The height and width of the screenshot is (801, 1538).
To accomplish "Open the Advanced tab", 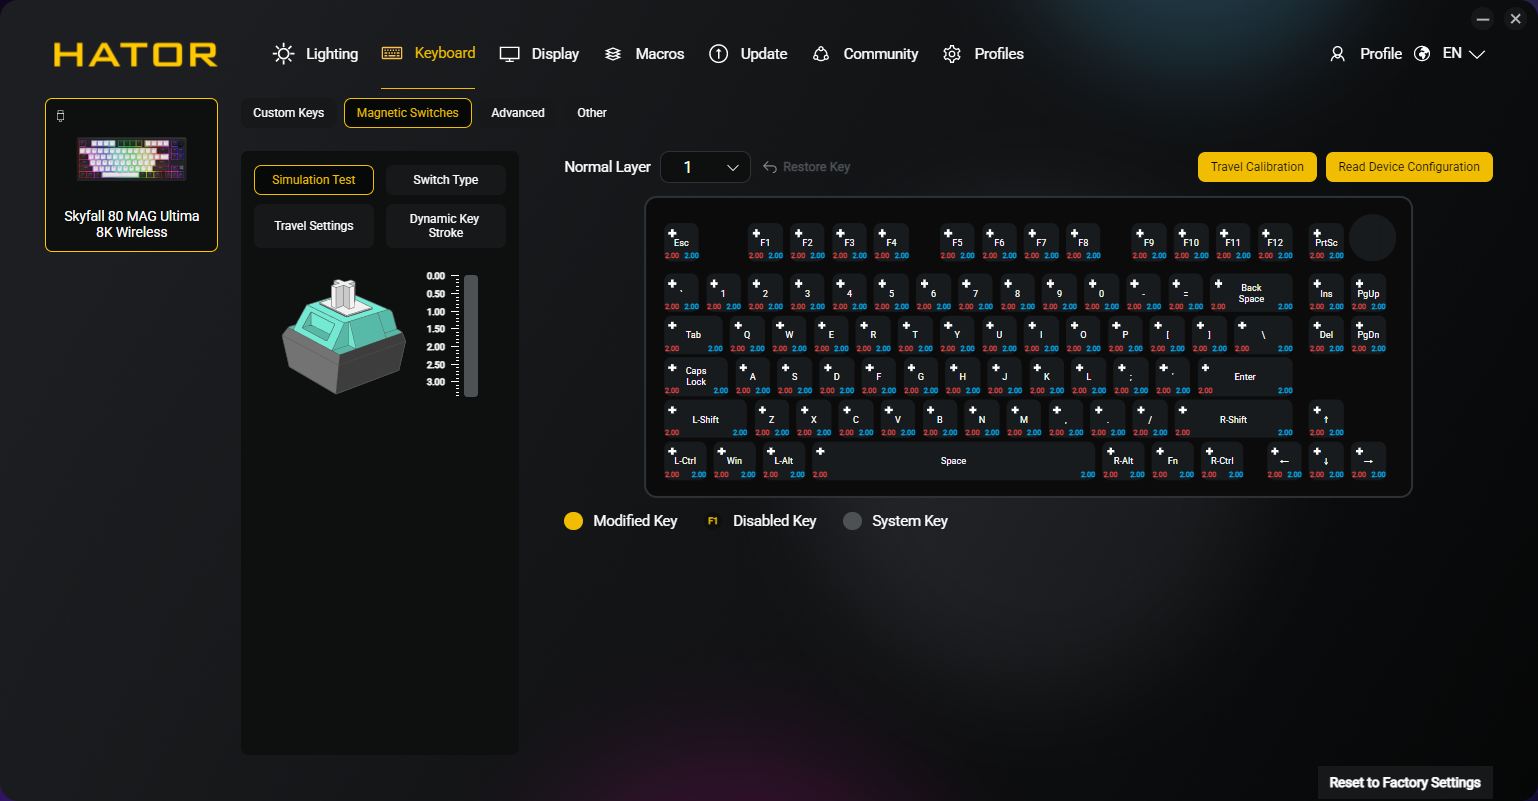I will pyautogui.click(x=517, y=113).
